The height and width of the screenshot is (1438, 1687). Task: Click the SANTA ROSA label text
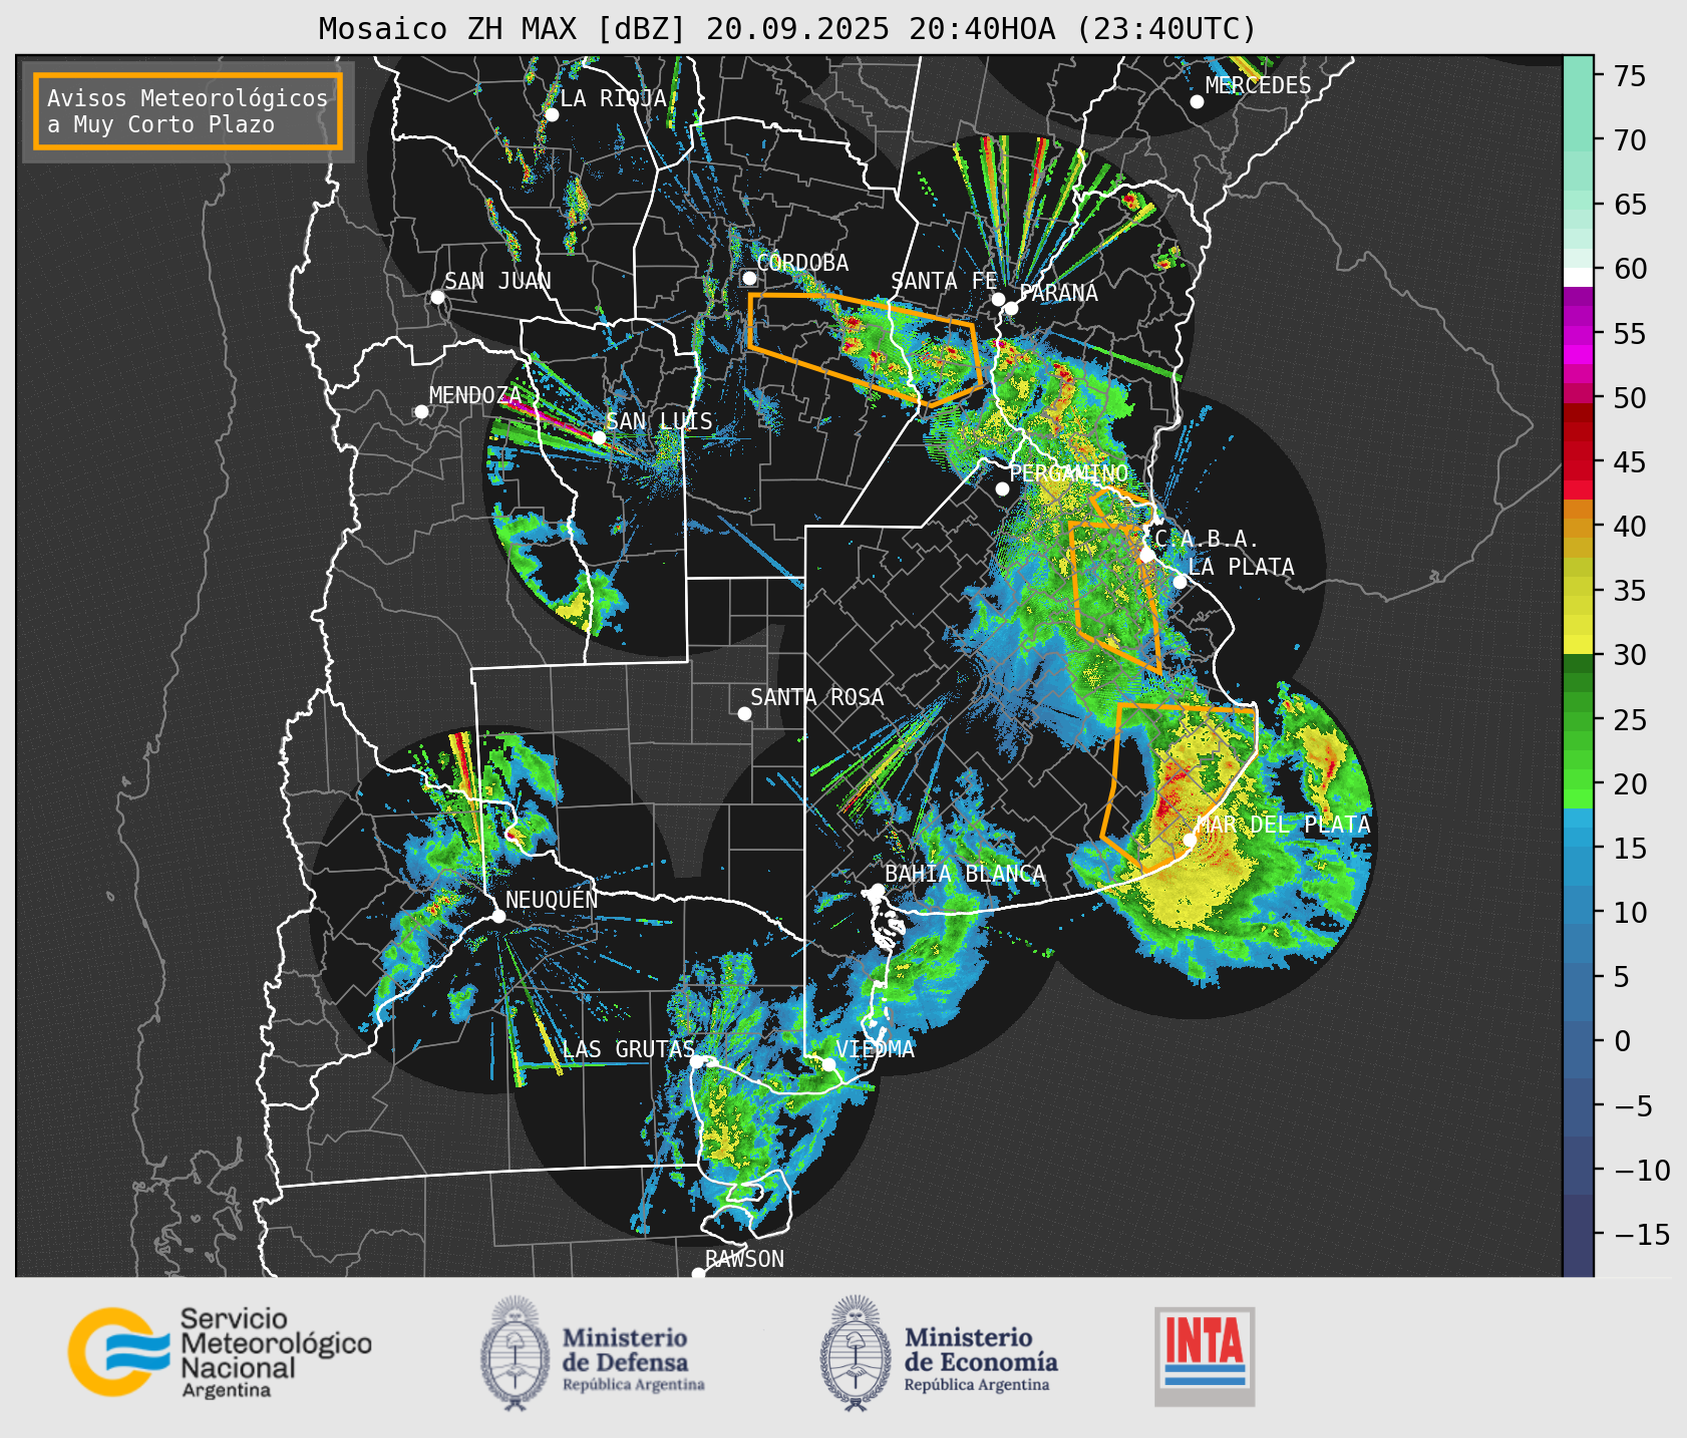click(x=817, y=697)
